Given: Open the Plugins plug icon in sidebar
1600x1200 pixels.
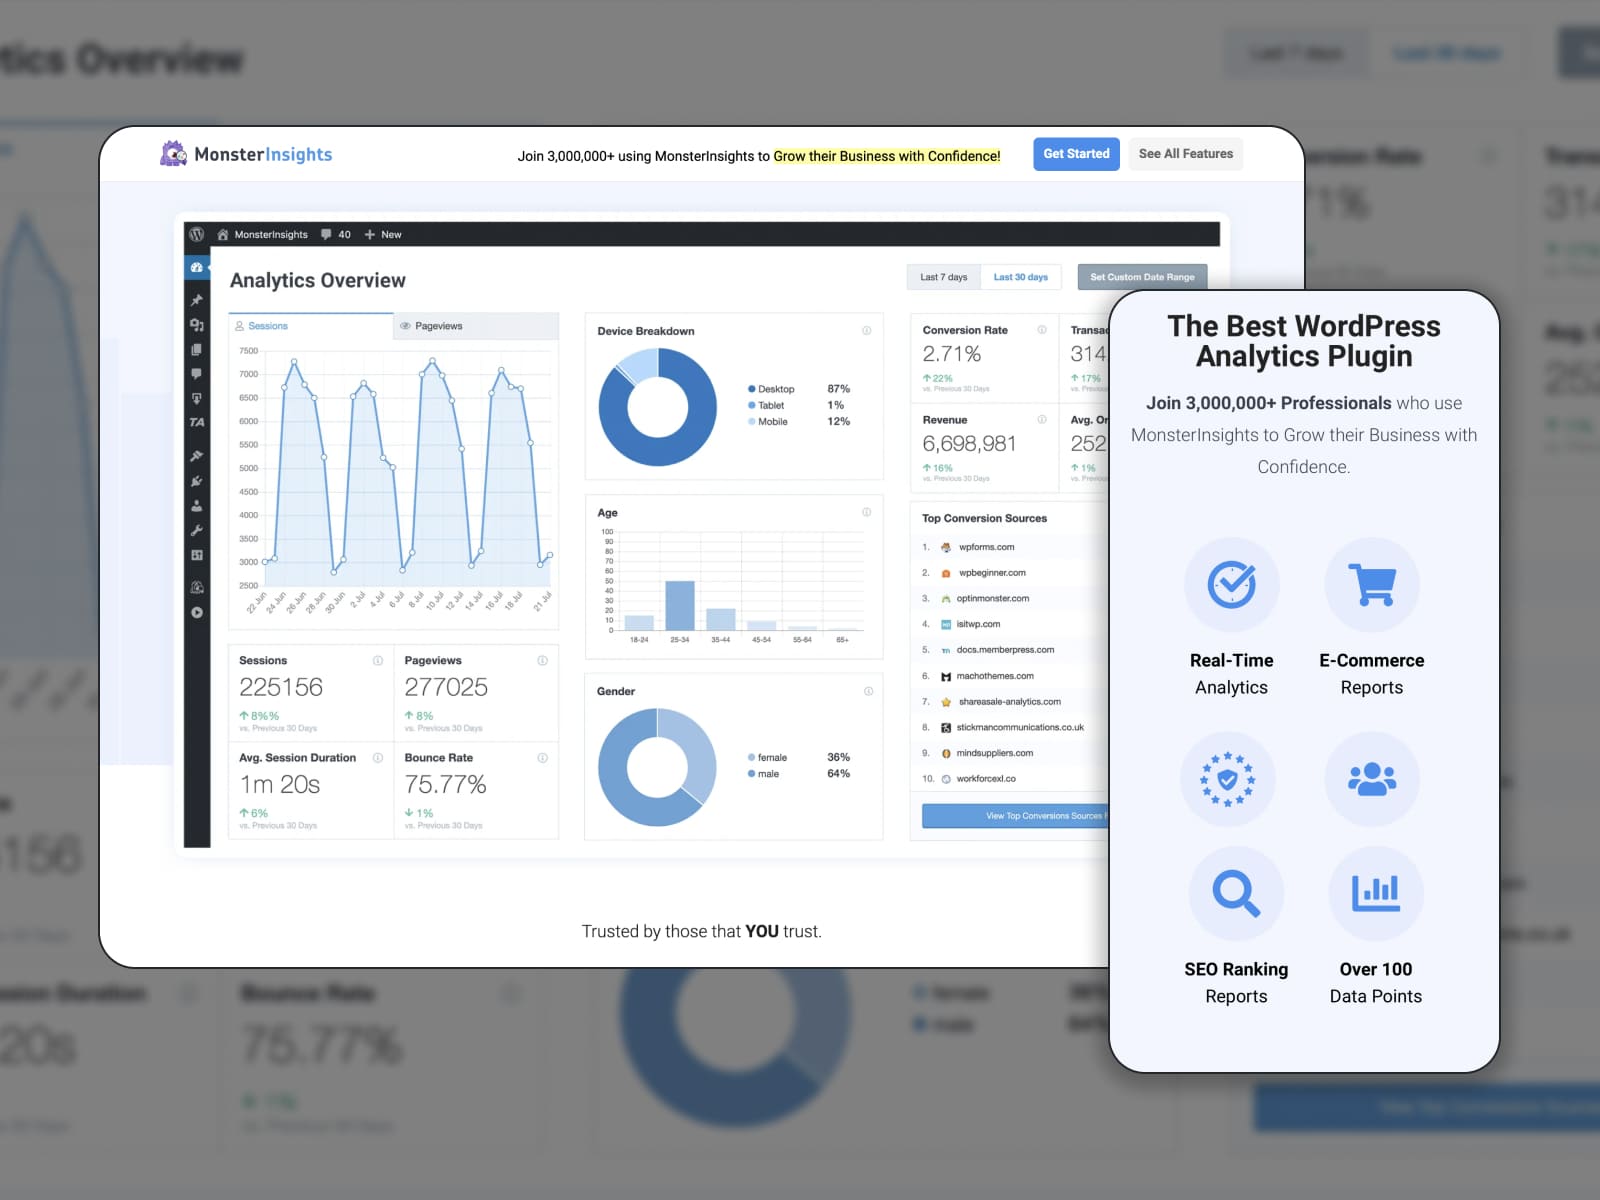Looking at the screenshot, I should [x=197, y=481].
